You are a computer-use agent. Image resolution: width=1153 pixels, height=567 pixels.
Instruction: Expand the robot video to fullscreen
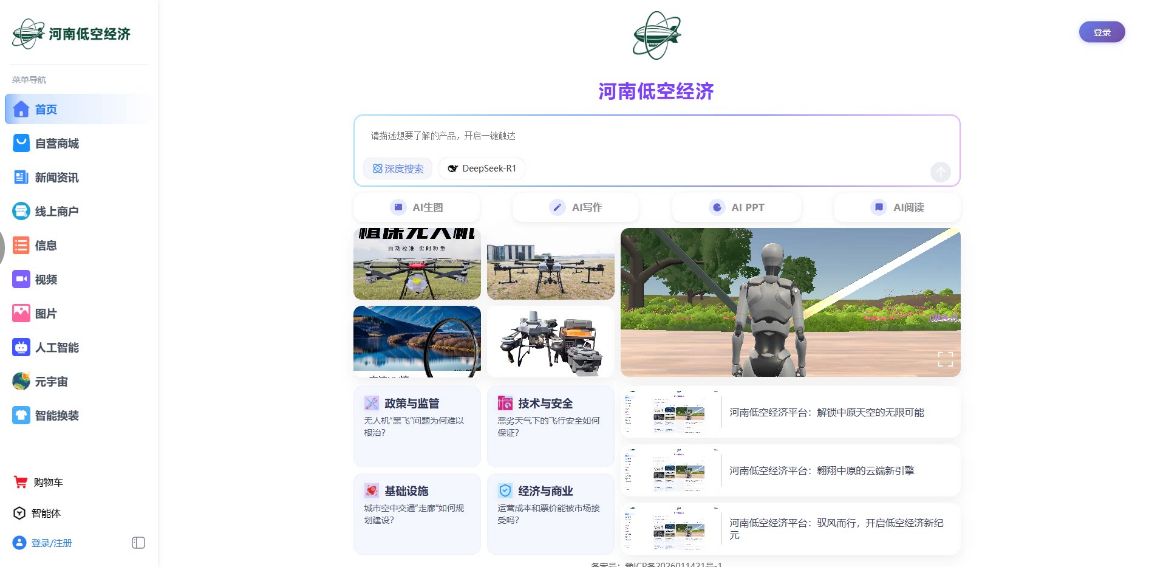944,359
